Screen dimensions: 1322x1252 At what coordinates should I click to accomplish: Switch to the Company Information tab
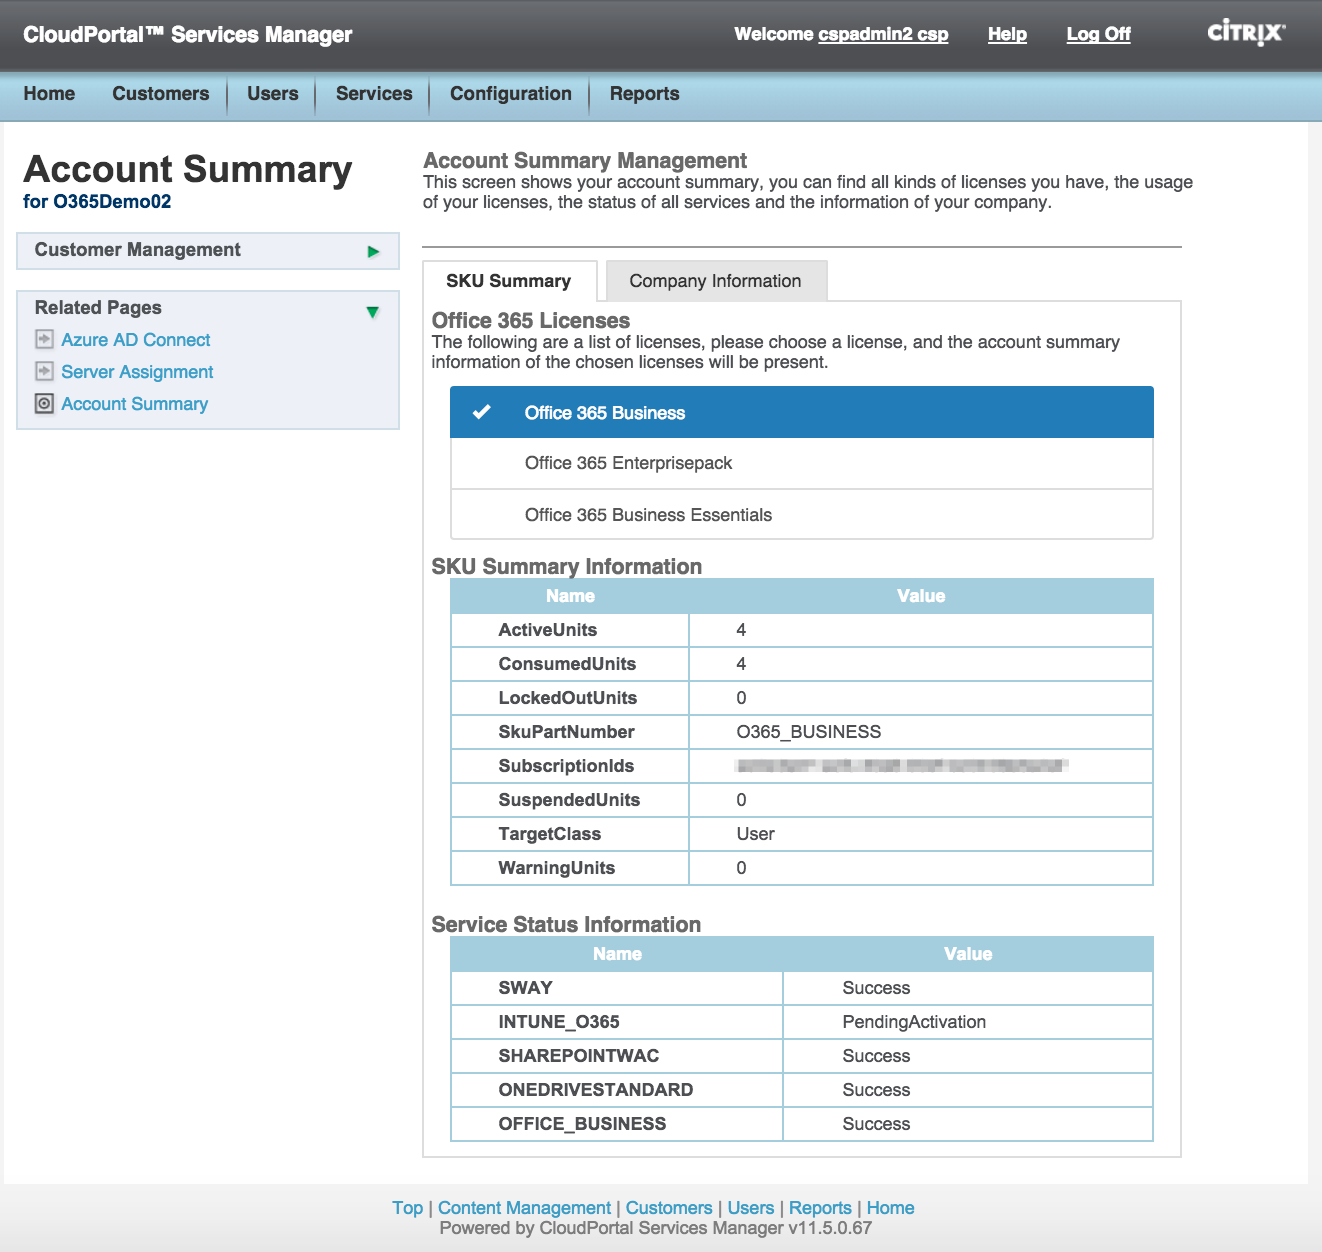click(x=715, y=281)
